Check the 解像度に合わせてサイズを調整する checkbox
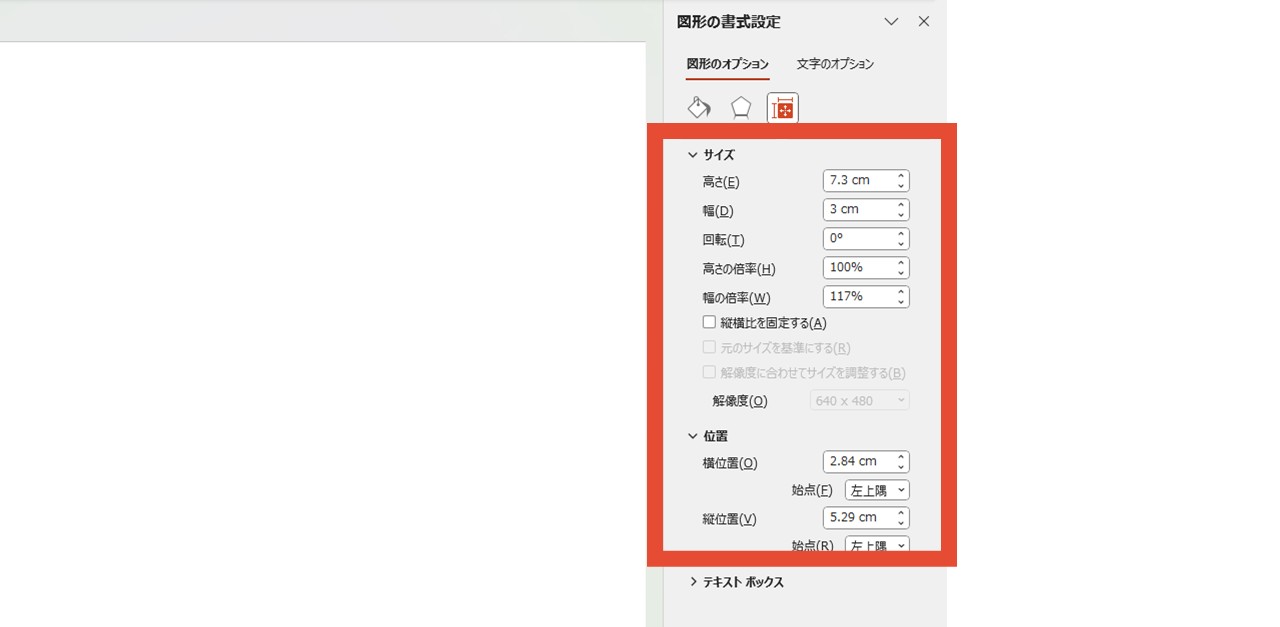 (709, 373)
